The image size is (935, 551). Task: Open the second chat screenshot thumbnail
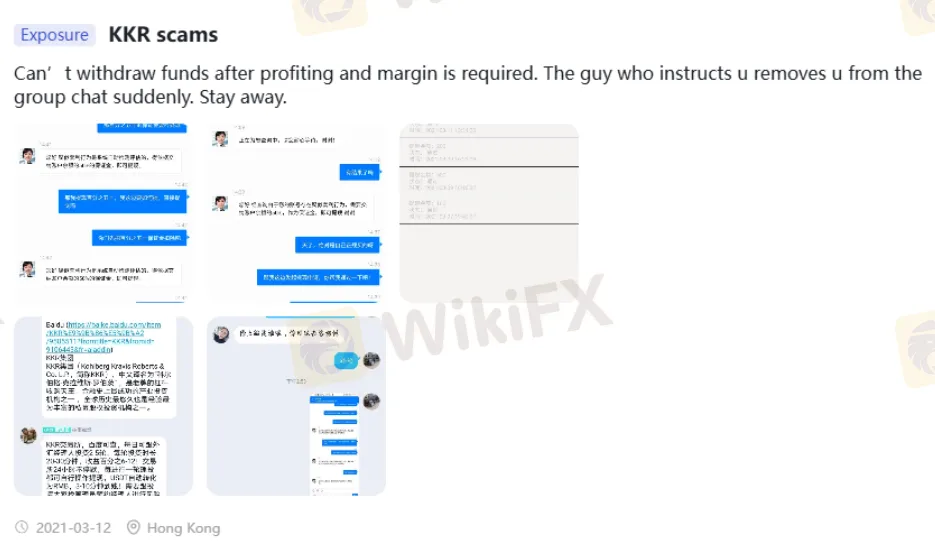point(296,213)
